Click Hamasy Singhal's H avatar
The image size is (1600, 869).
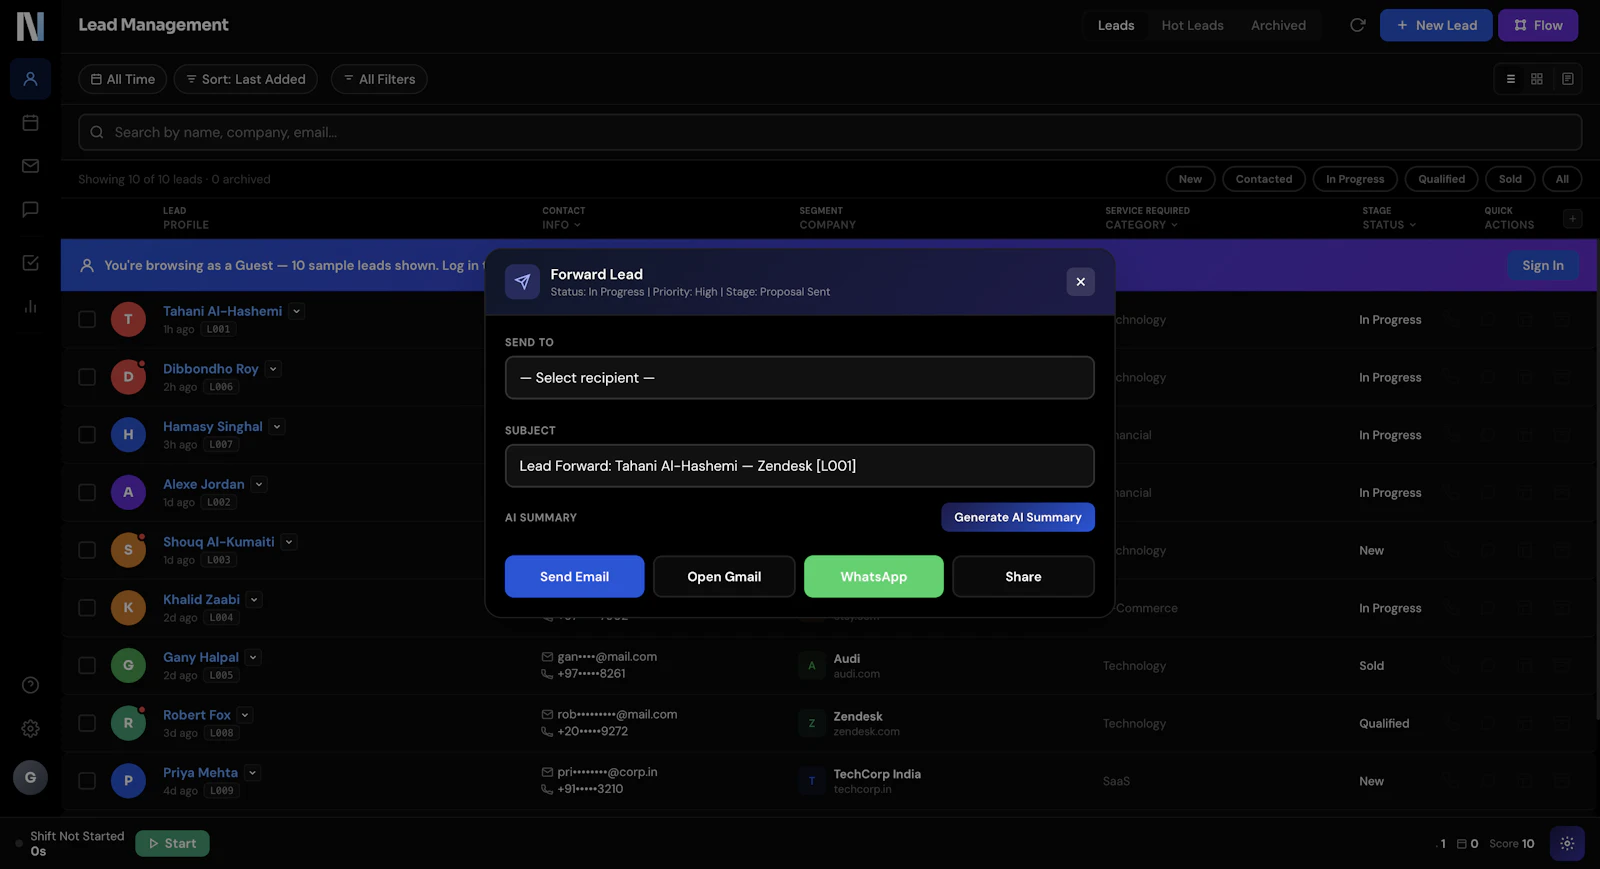tap(128, 434)
